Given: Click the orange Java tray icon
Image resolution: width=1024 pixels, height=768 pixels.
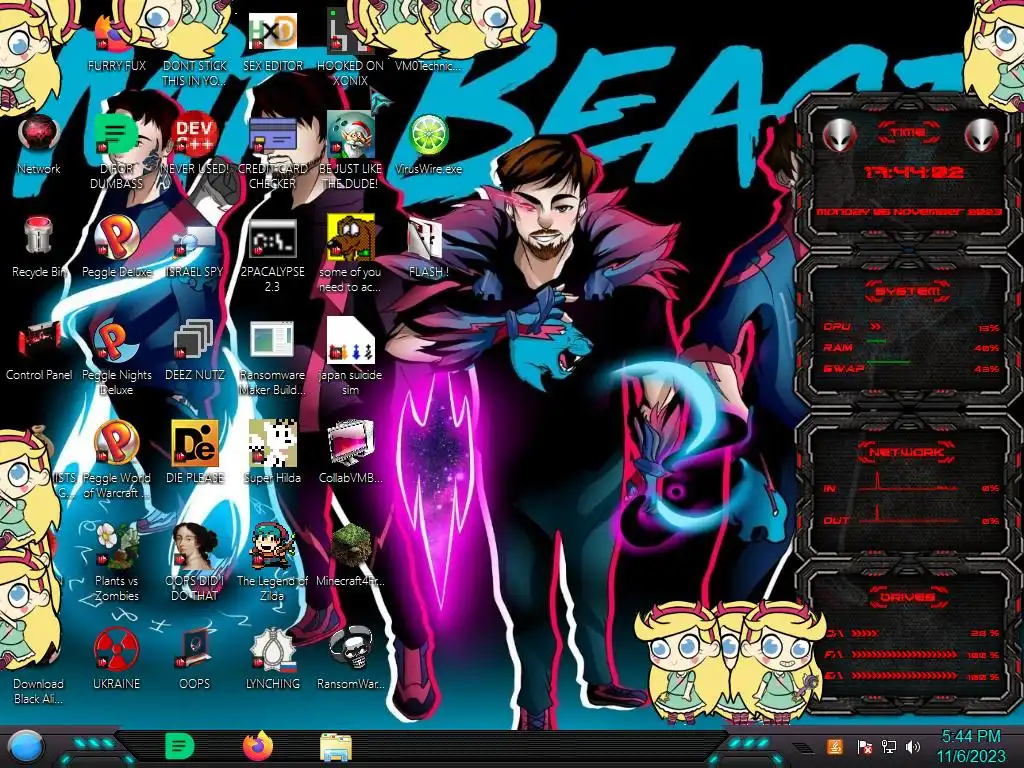Looking at the screenshot, I should 834,746.
